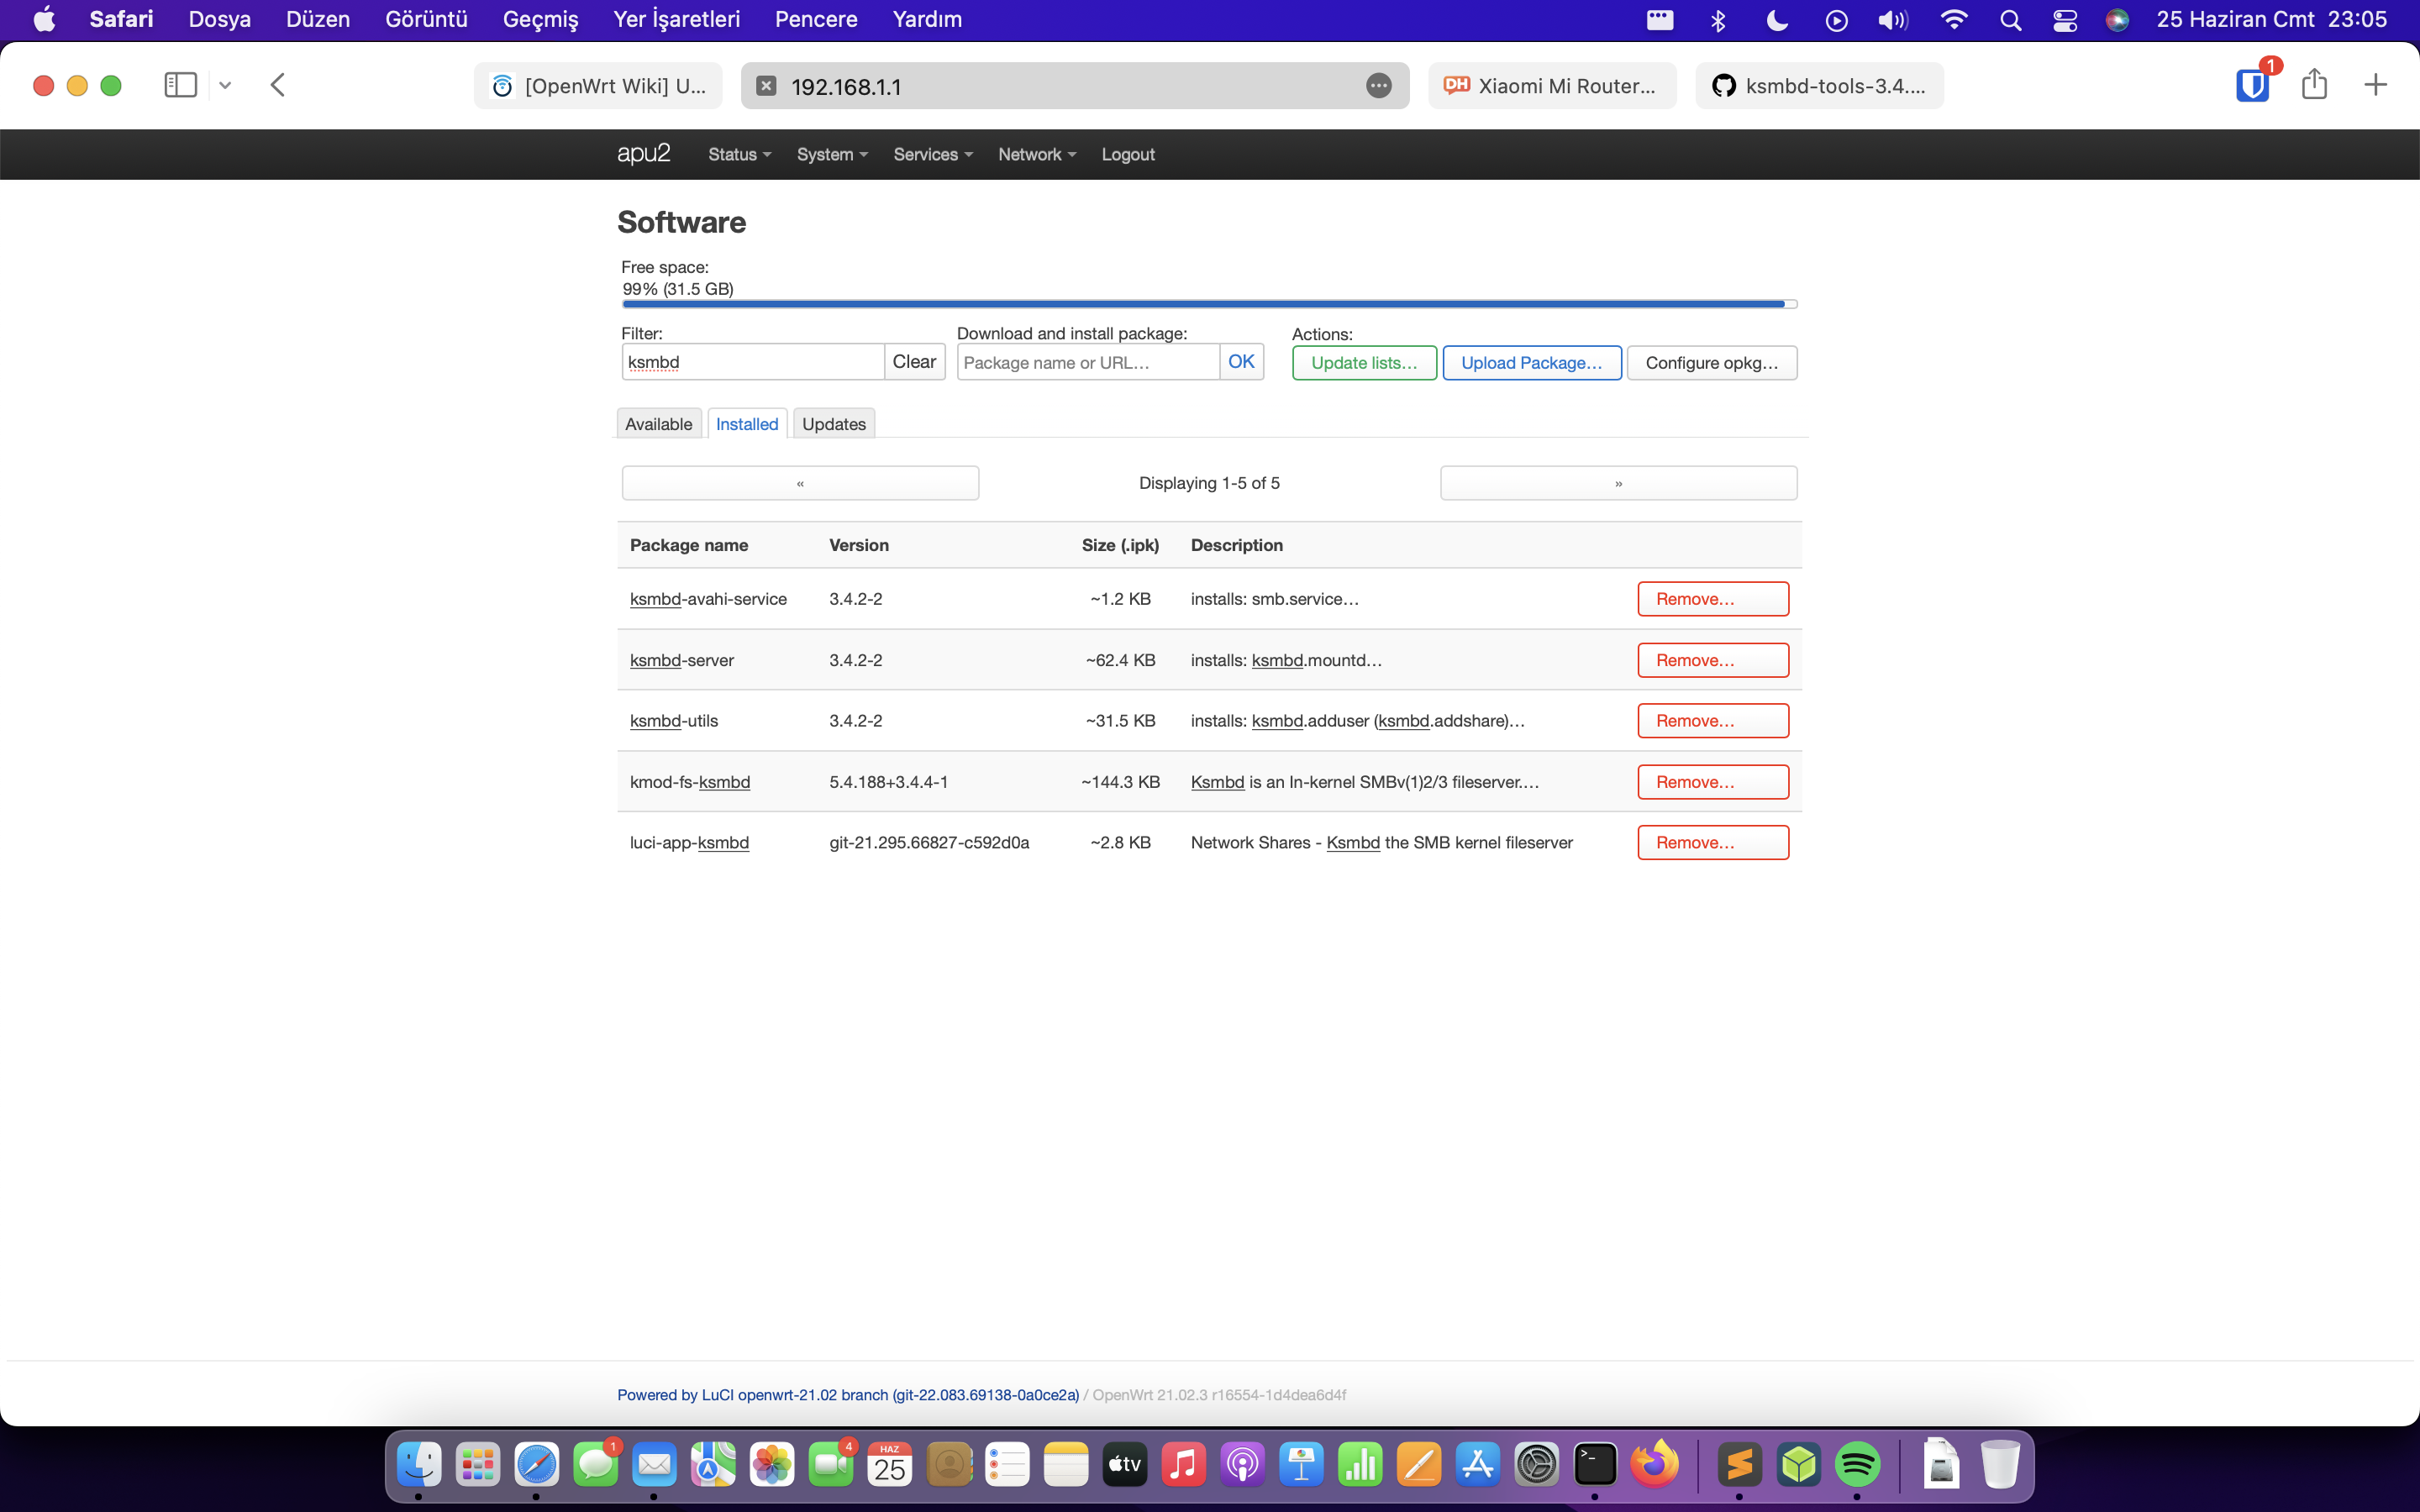
Task: Switch to the OpenWrt Wiki tab
Action: pyautogui.click(x=598, y=86)
